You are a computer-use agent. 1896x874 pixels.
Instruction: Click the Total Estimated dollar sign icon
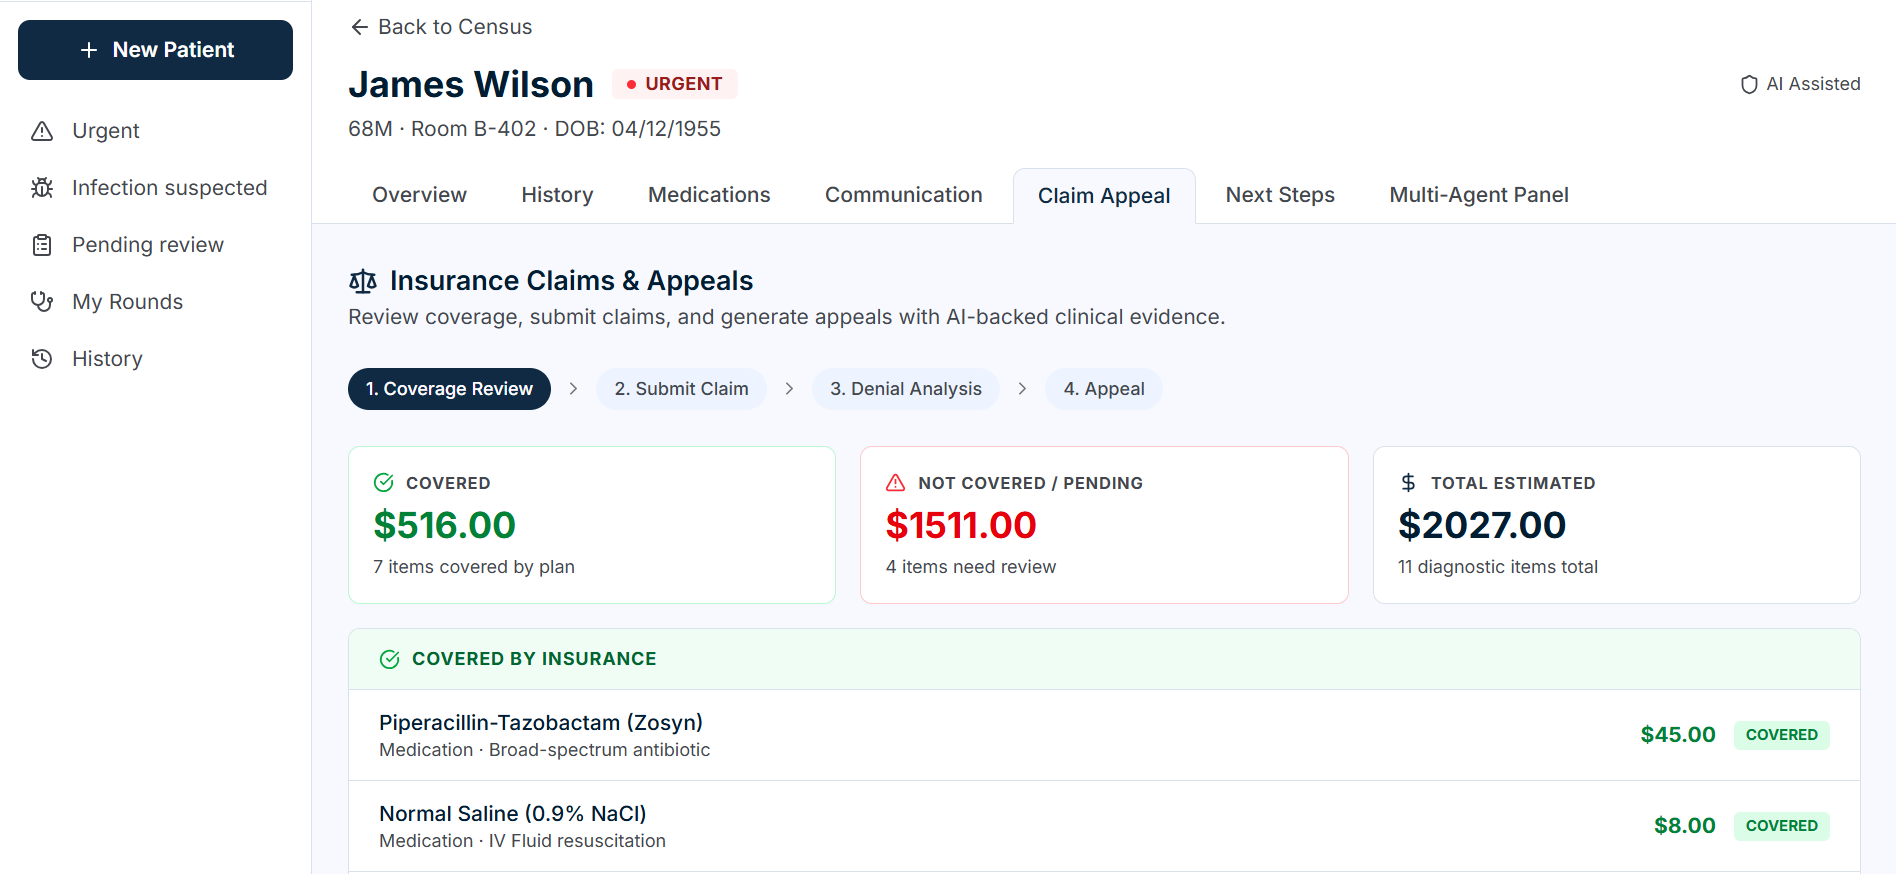click(x=1408, y=483)
